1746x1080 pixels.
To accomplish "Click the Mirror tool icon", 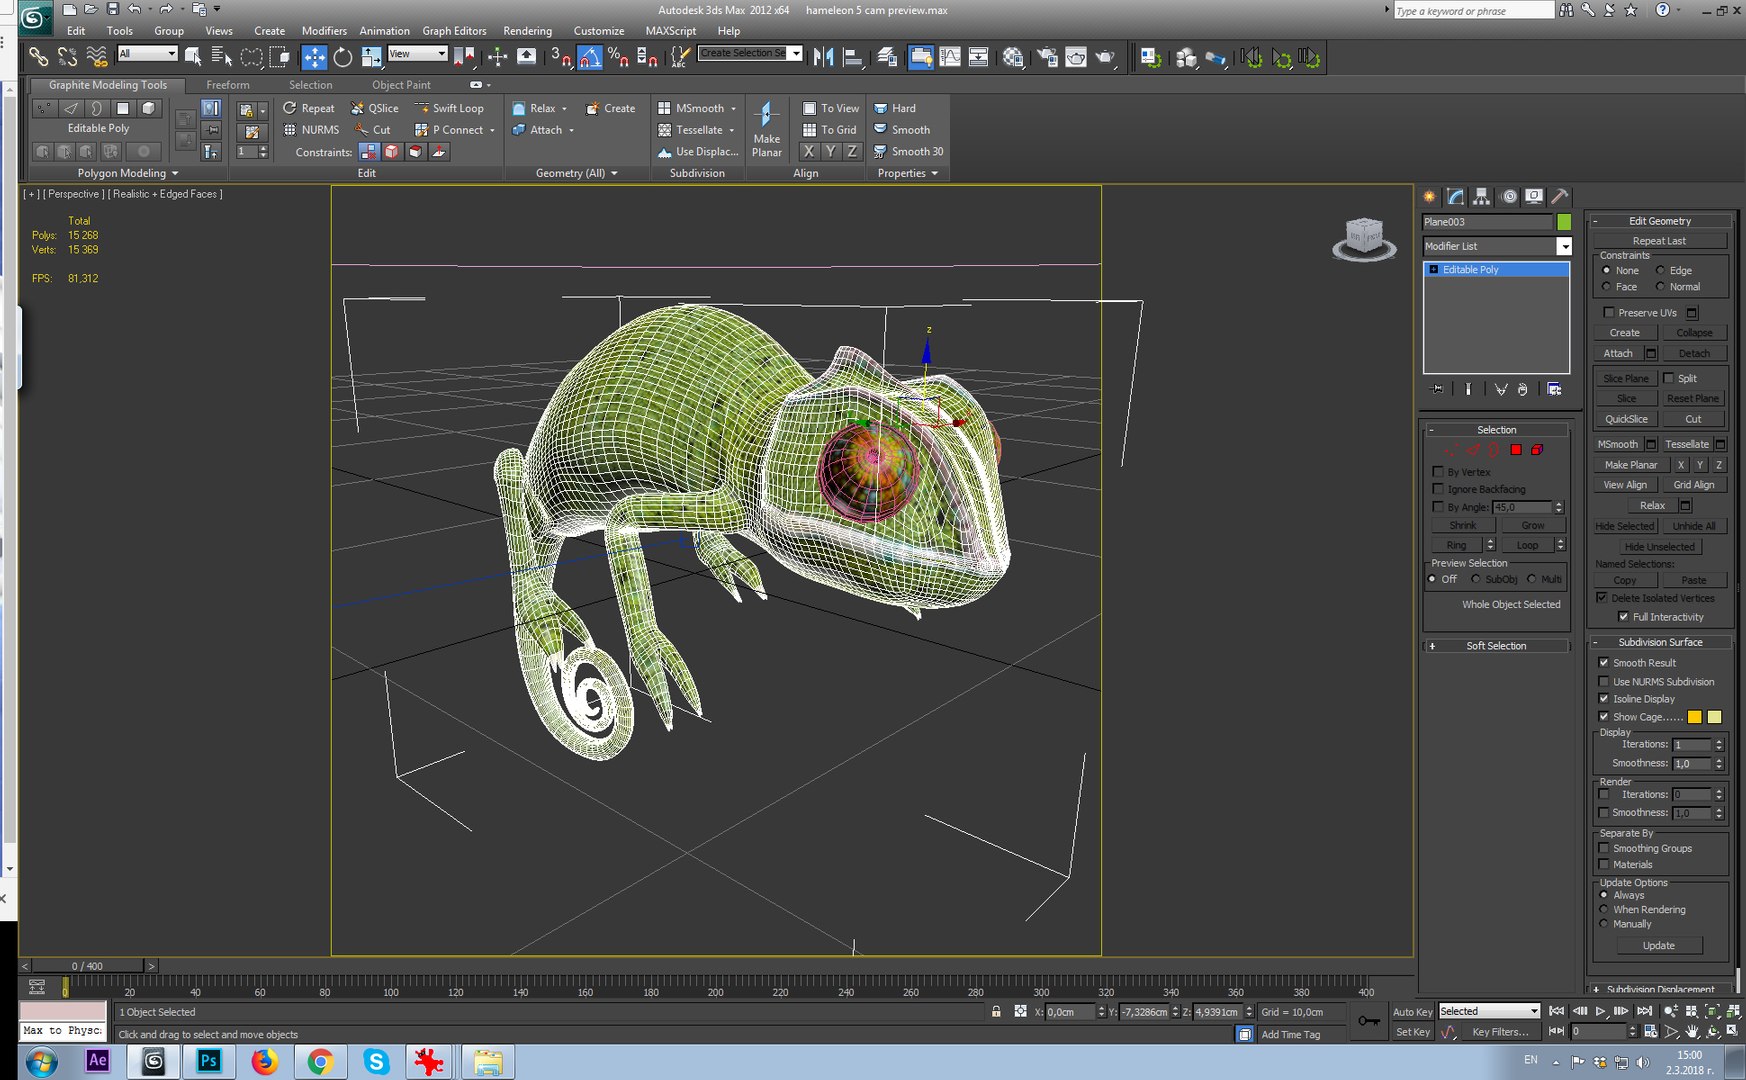I will click(823, 57).
